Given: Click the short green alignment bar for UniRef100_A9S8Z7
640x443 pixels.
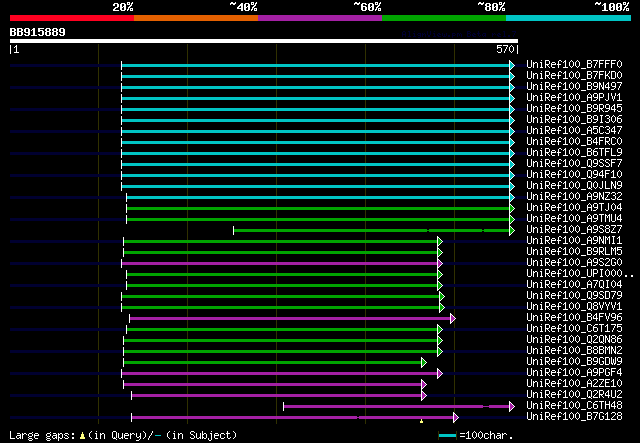Looking at the screenshot, I should click(371, 231).
